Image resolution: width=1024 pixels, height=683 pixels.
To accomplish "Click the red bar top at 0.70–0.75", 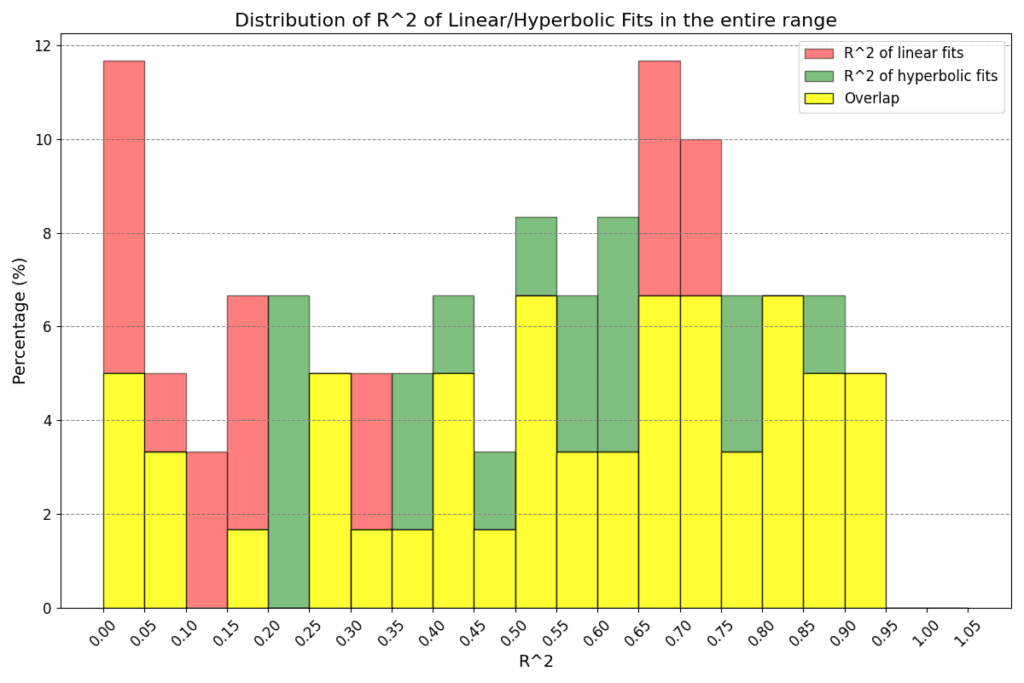I will 701,217.
